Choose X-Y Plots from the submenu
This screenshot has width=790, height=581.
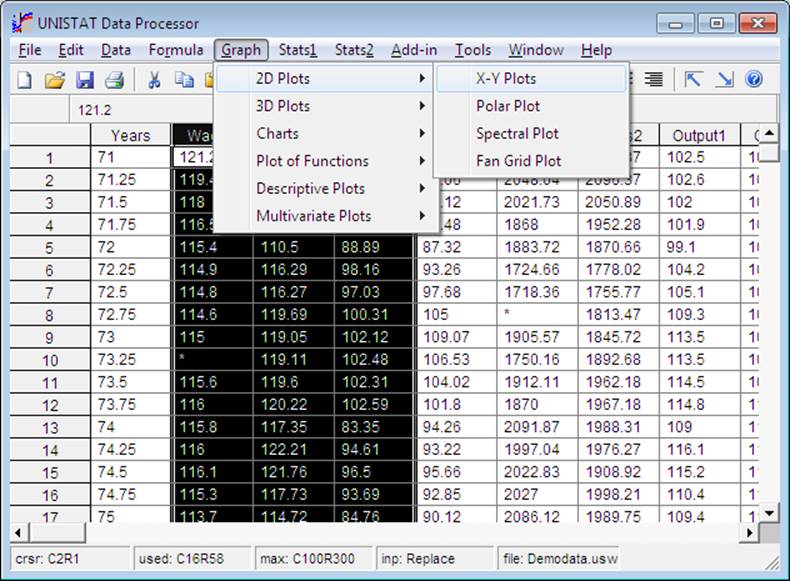coord(532,79)
